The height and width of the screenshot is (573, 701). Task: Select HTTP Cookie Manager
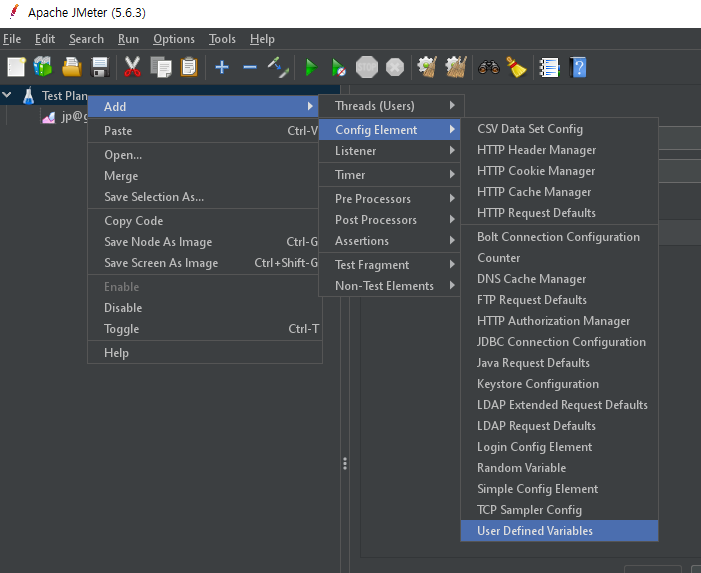click(x=559, y=171)
